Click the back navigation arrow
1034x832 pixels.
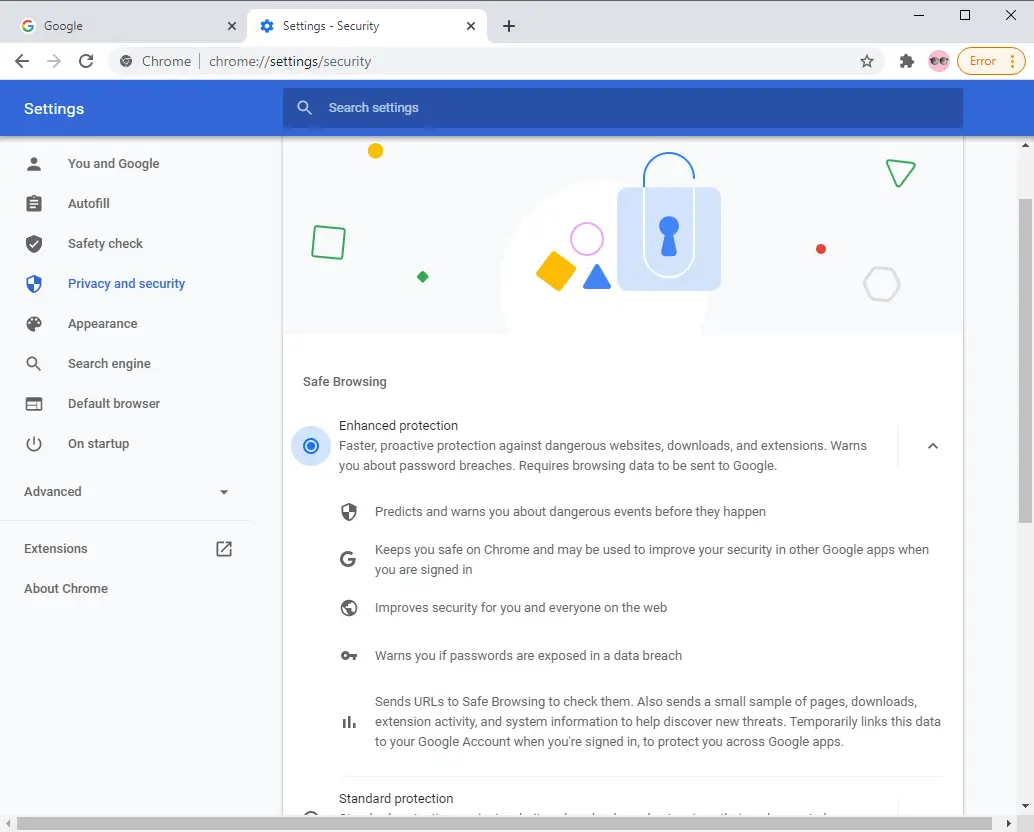coord(22,61)
